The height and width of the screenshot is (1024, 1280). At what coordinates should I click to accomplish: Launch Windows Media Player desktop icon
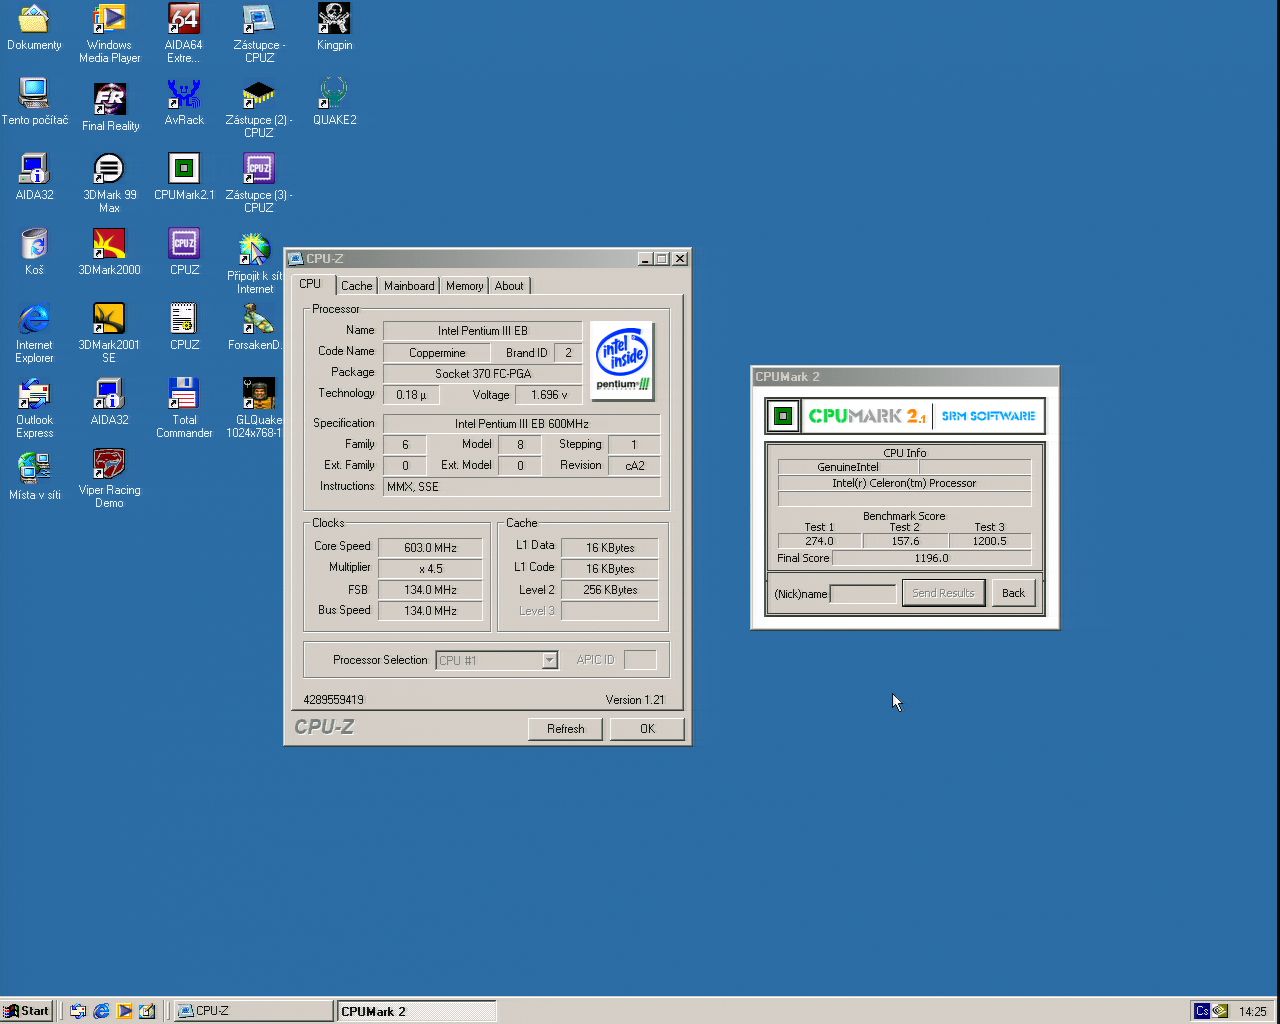tap(109, 33)
